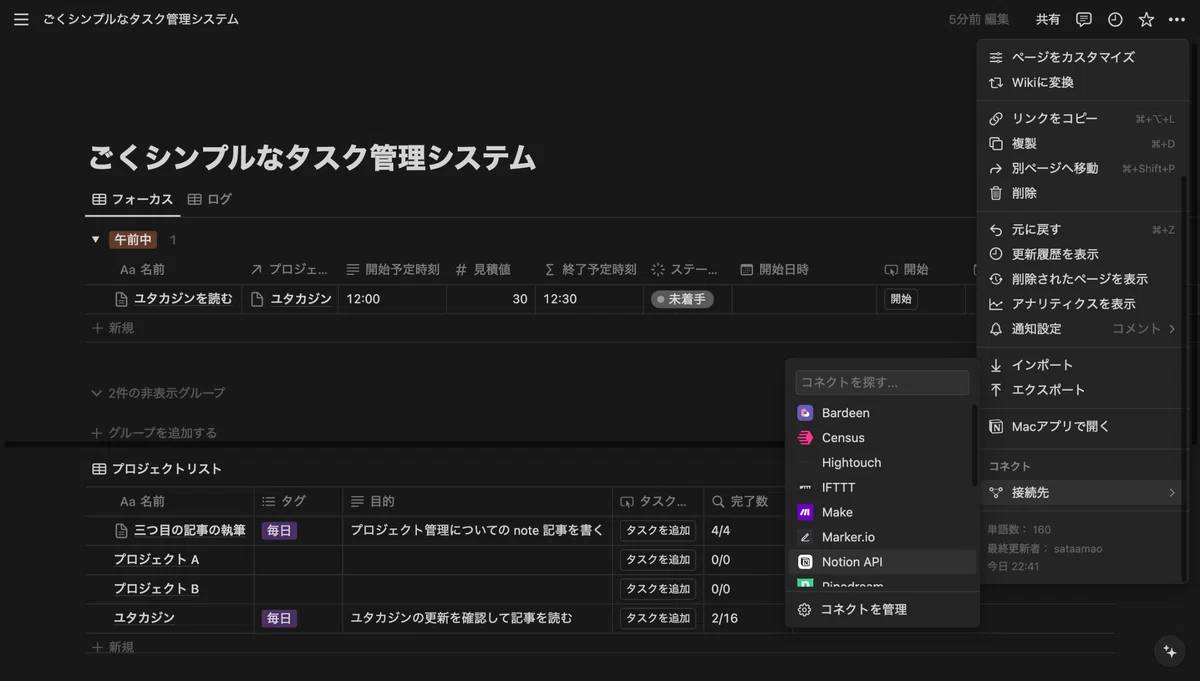Add new row in プロジェクトリスト
The image size is (1200, 681).
(113, 647)
